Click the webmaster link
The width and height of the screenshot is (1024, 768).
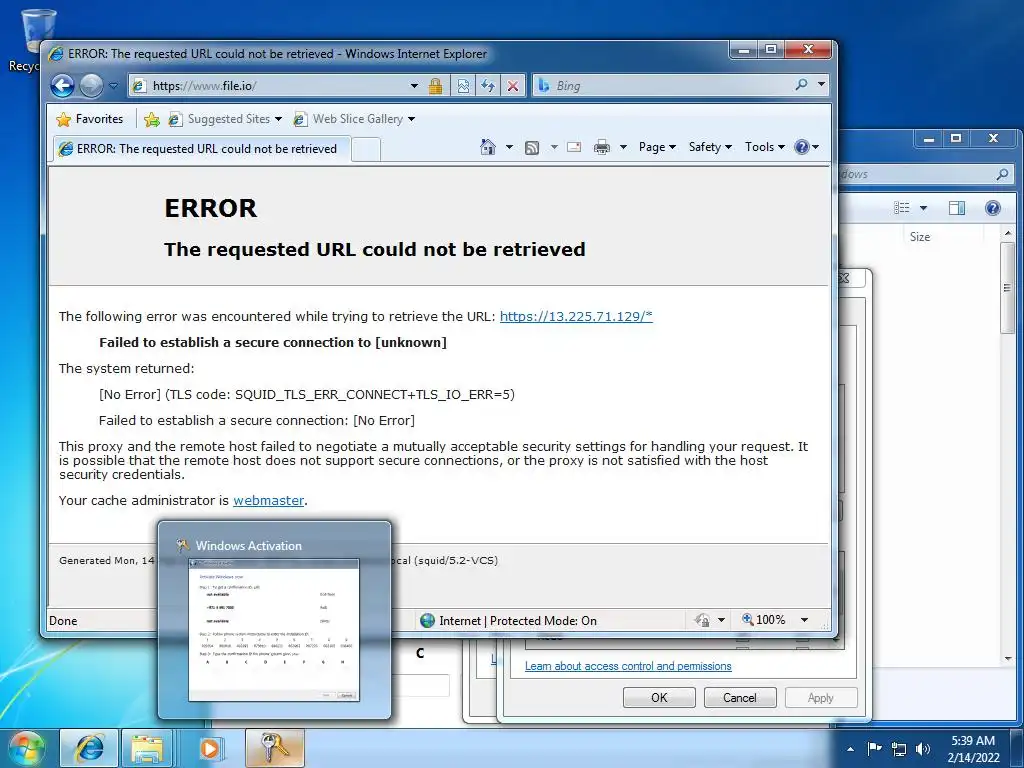point(268,500)
